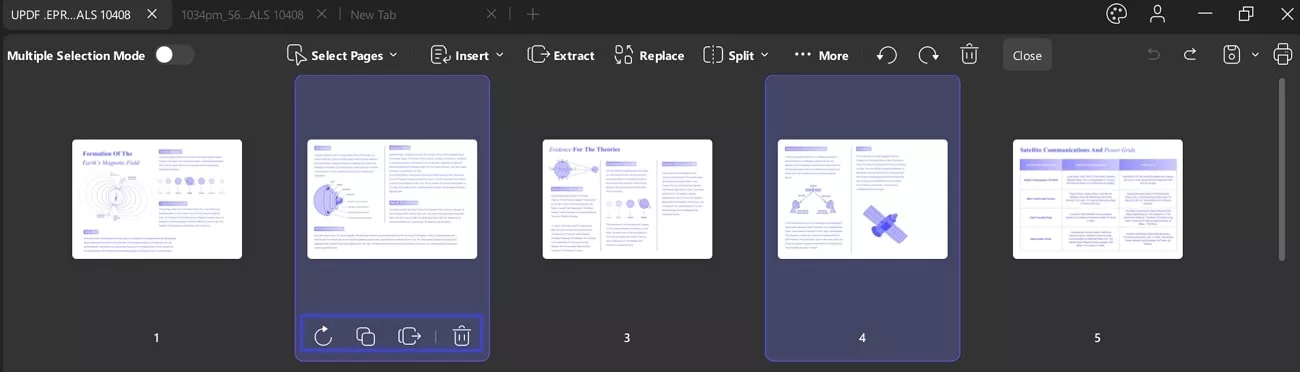Rotate selected pages counterclockwise
1300x372 pixels.
click(x=887, y=55)
